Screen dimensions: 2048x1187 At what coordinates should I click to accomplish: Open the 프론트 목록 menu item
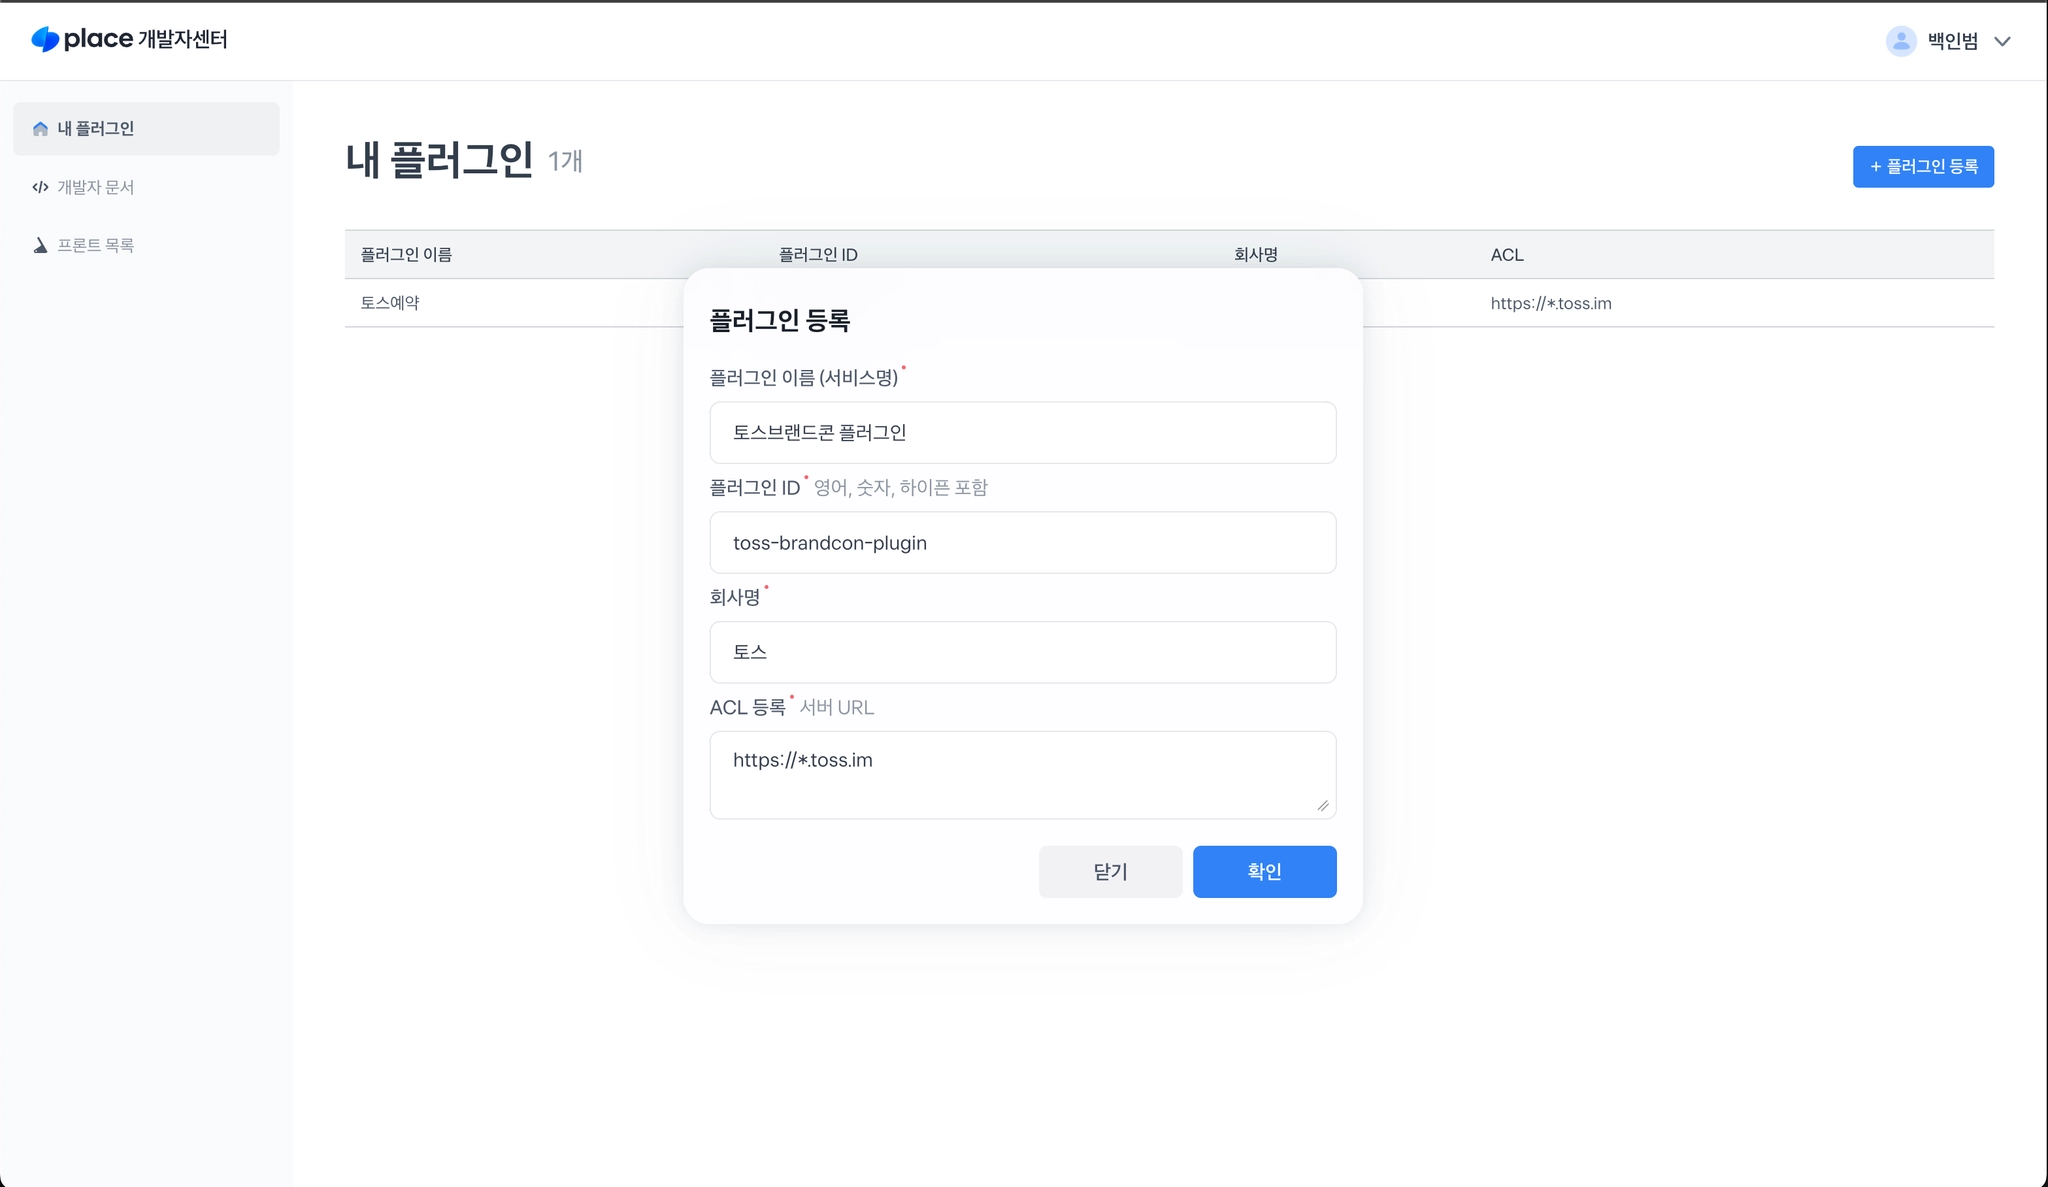coord(96,245)
